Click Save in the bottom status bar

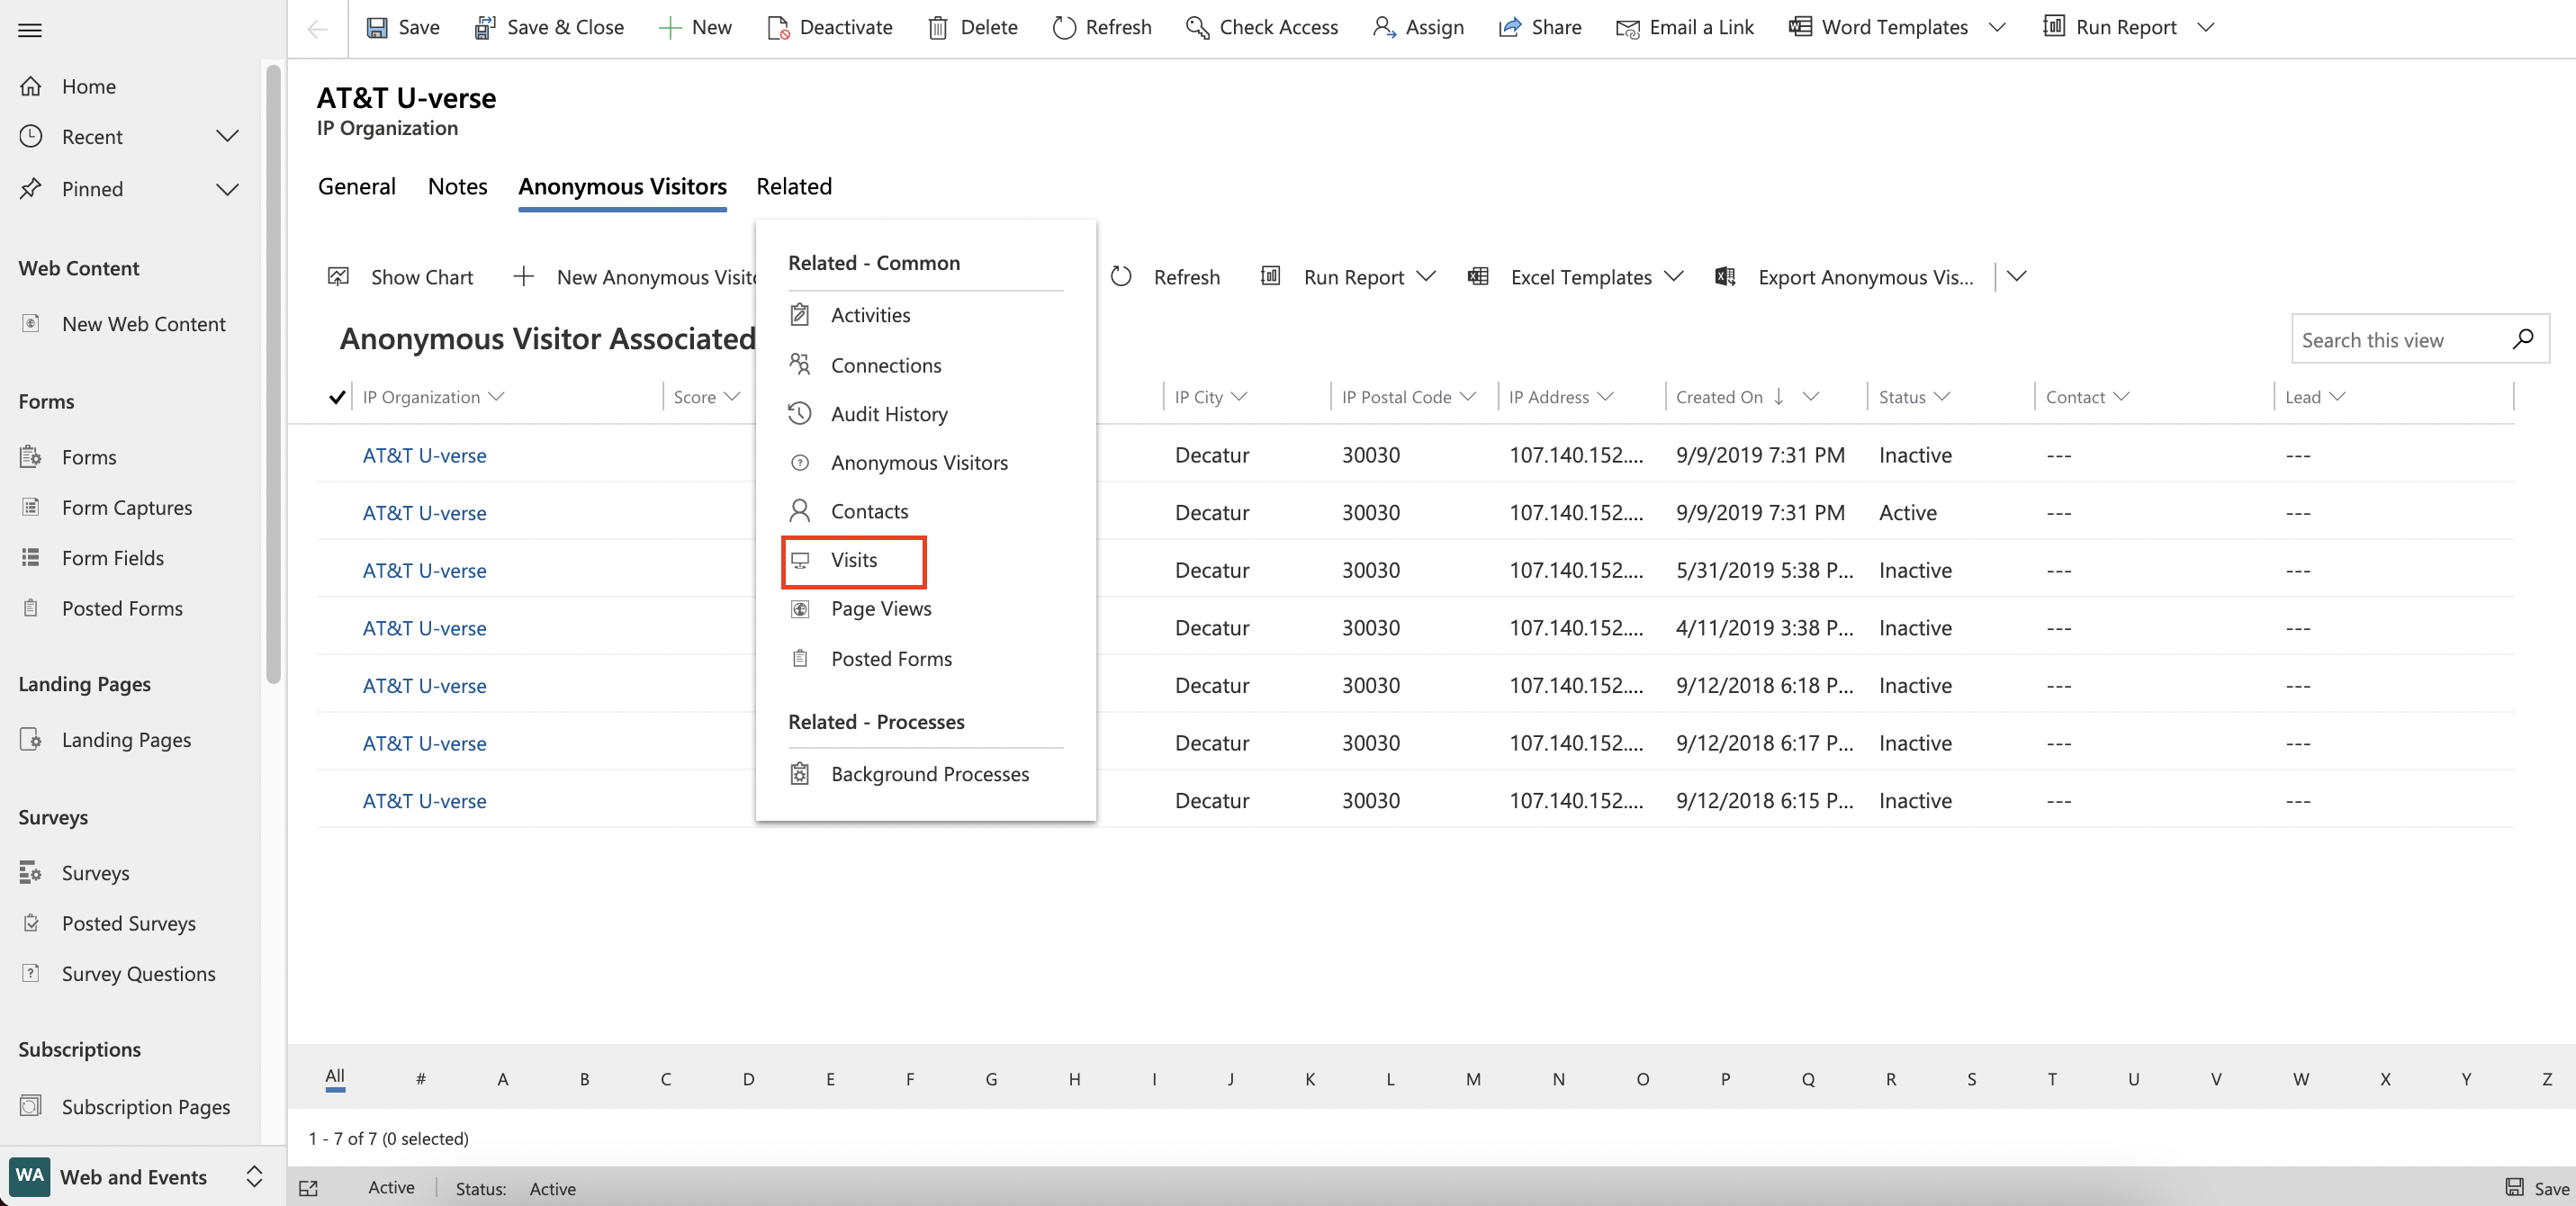point(2537,1188)
